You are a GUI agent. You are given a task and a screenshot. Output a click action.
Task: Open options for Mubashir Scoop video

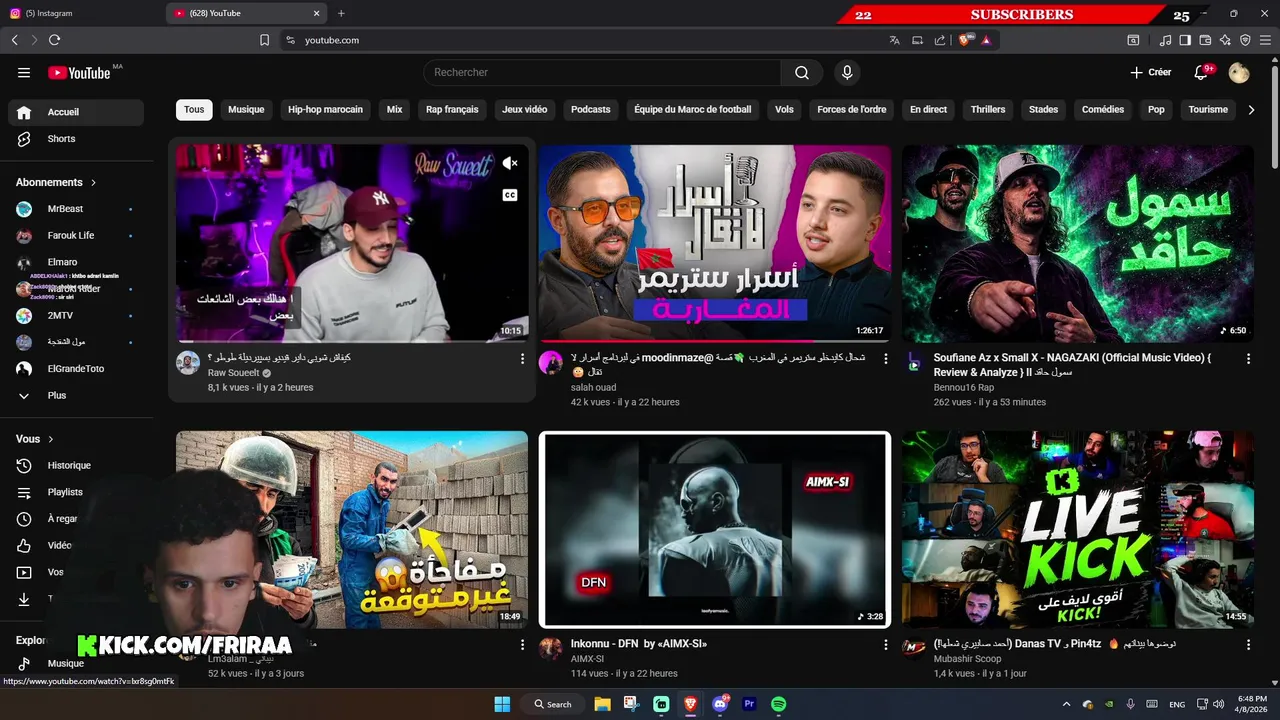click(x=1248, y=645)
